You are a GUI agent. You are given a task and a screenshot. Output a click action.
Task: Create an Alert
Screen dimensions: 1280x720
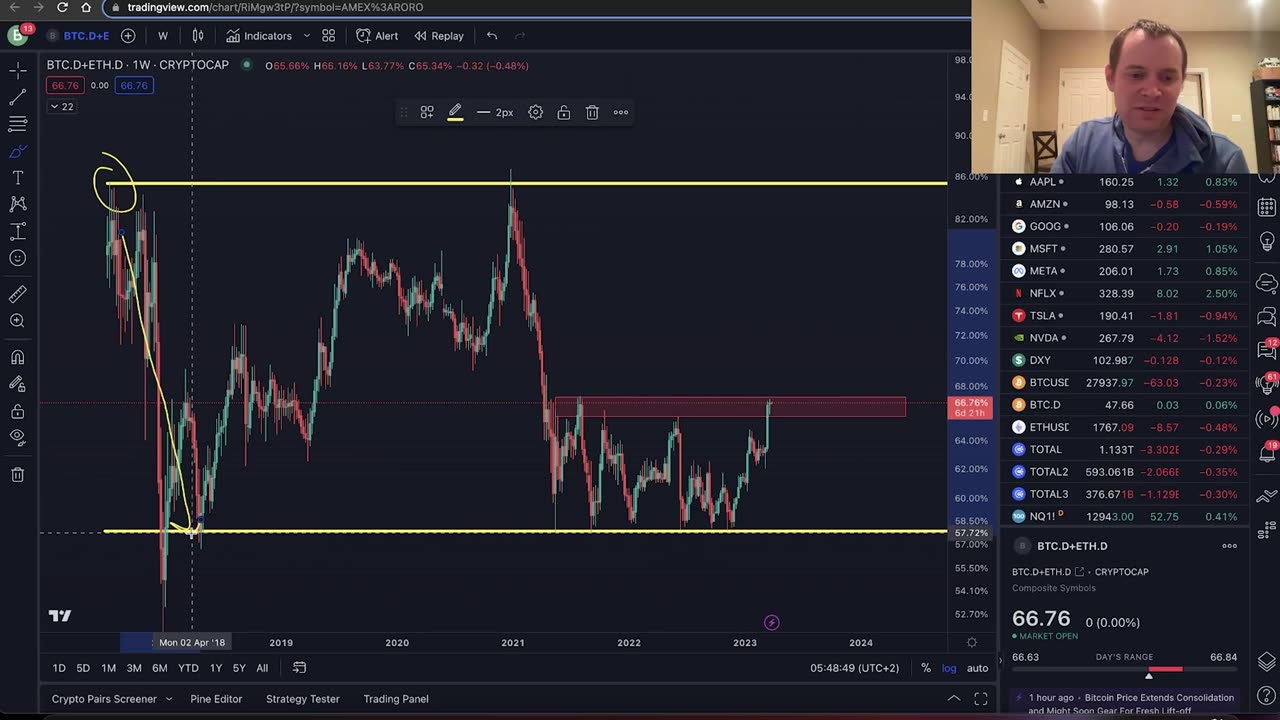tap(377, 36)
